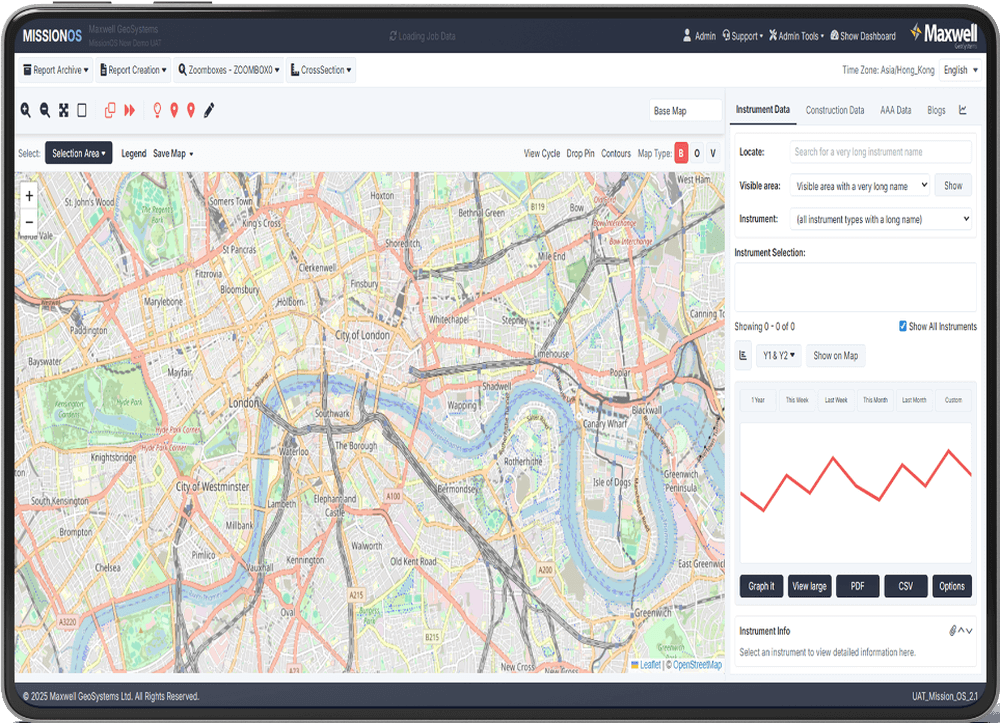Toggle Show All Instruments checkbox

pos(903,326)
